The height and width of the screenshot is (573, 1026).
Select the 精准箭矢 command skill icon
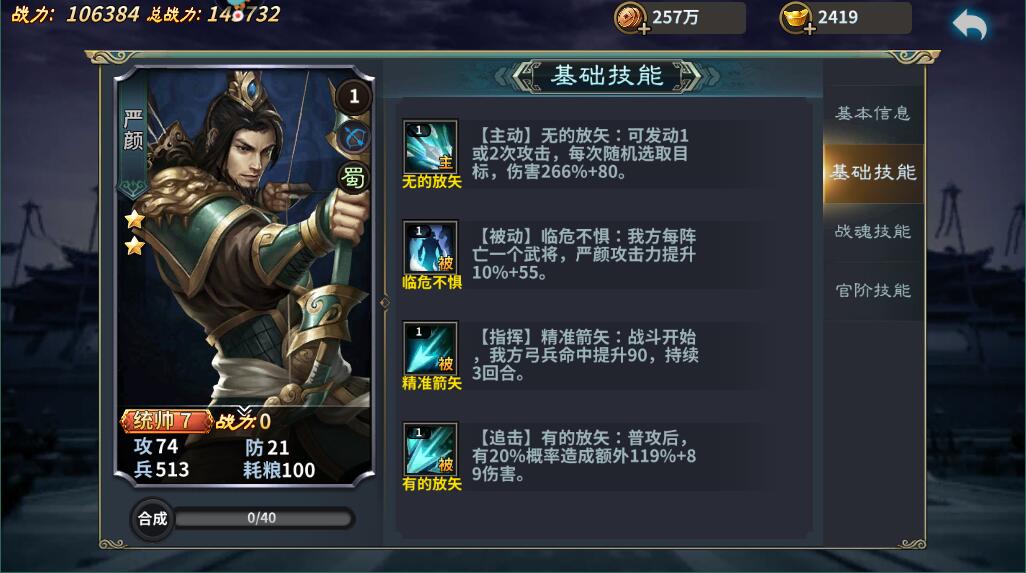click(430, 348)
